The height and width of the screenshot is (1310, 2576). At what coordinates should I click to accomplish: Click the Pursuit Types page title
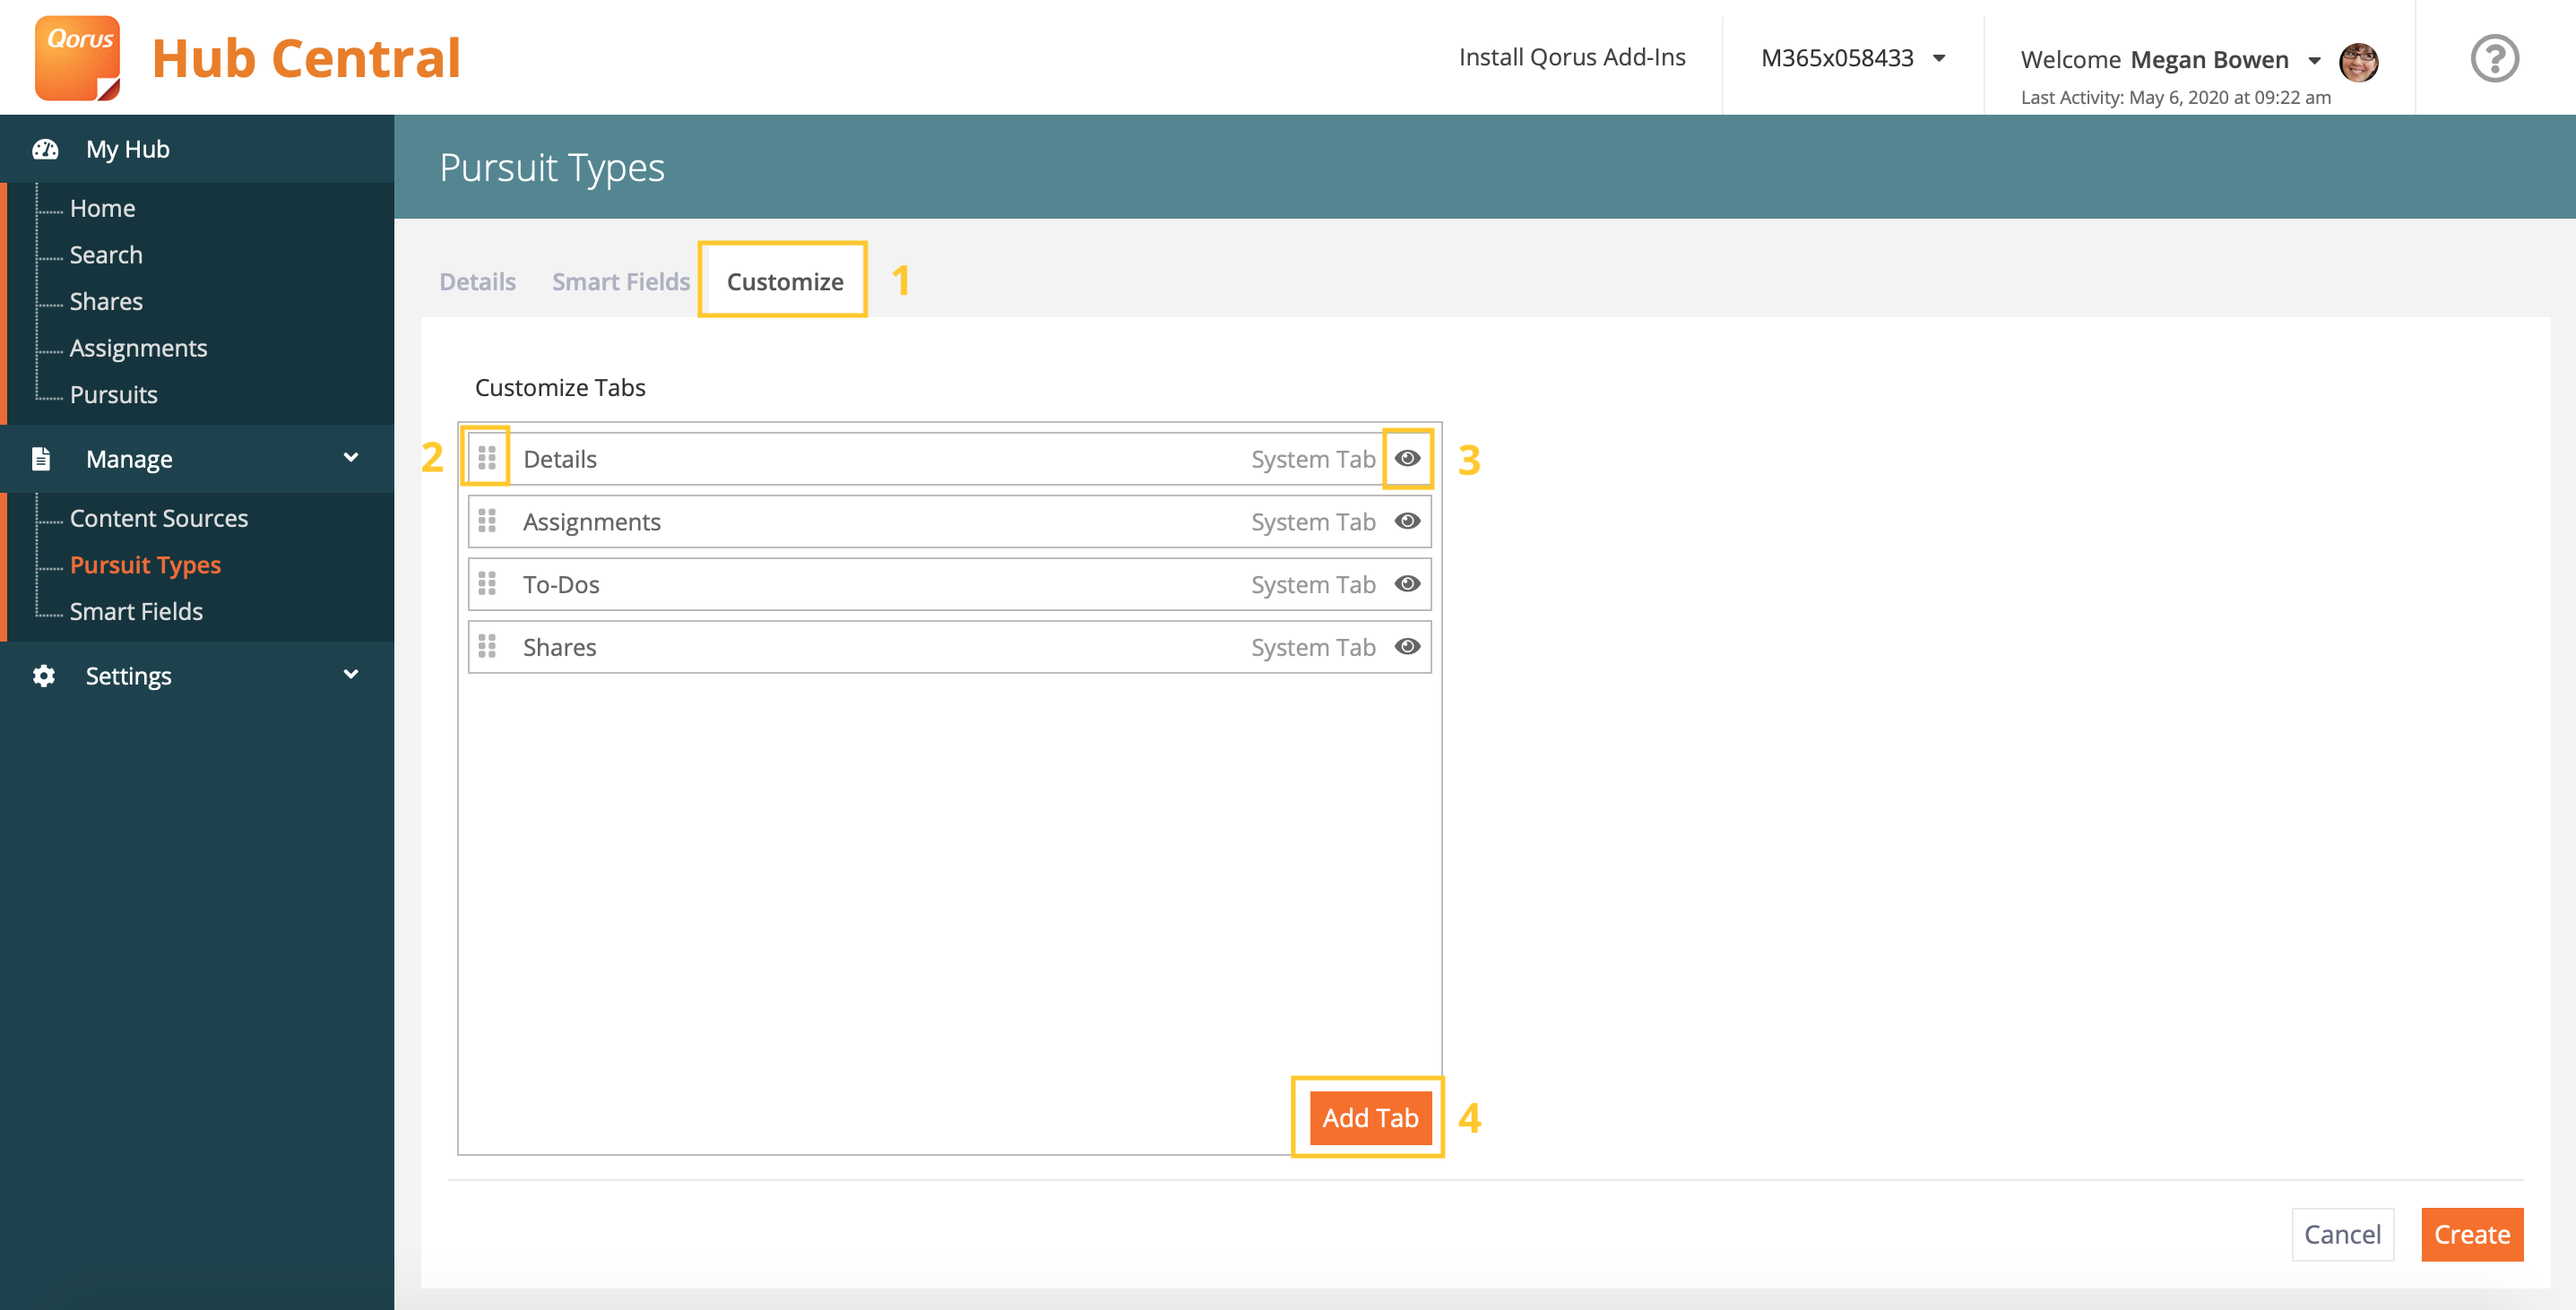coord(552,167)
